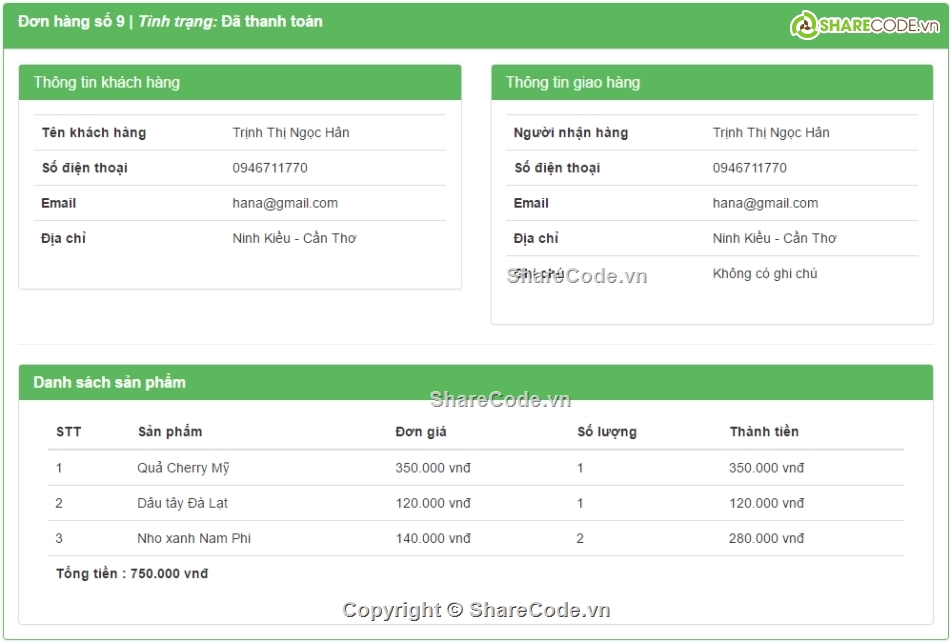Click the 'Số lượng' column header
950x642 pixels.
pos(607,432)
